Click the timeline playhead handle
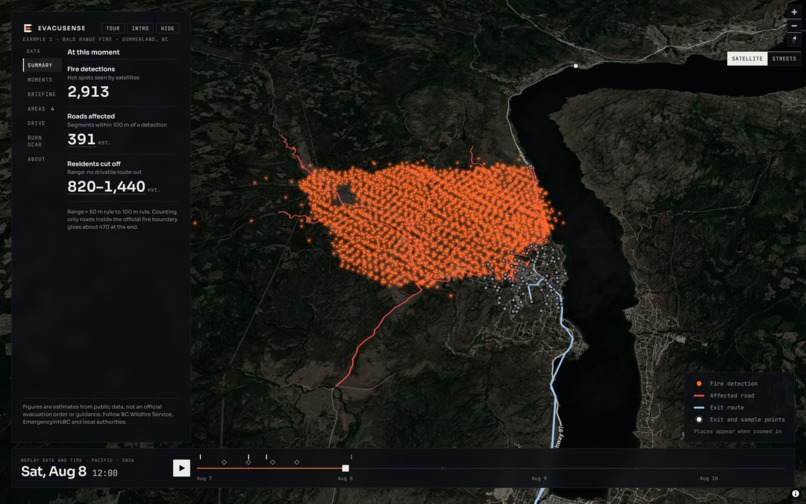 [x=345, y=468]
